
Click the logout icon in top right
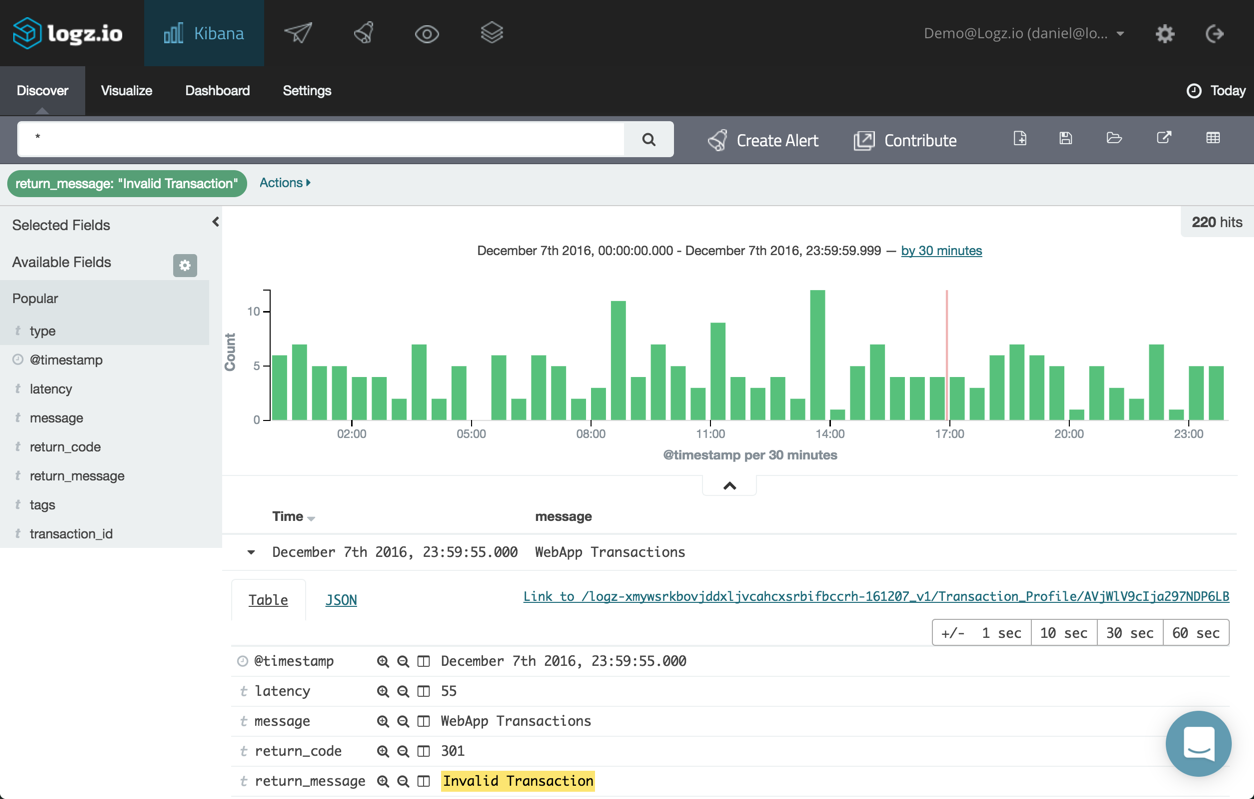coord(1215,34)
